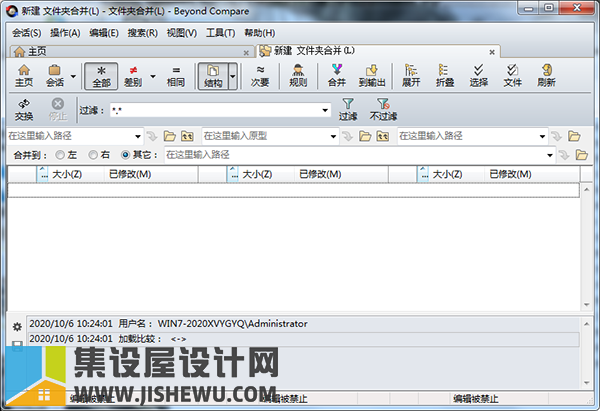
Task: Expand the 合并到 output path dropdown
Action: [550, 155]
